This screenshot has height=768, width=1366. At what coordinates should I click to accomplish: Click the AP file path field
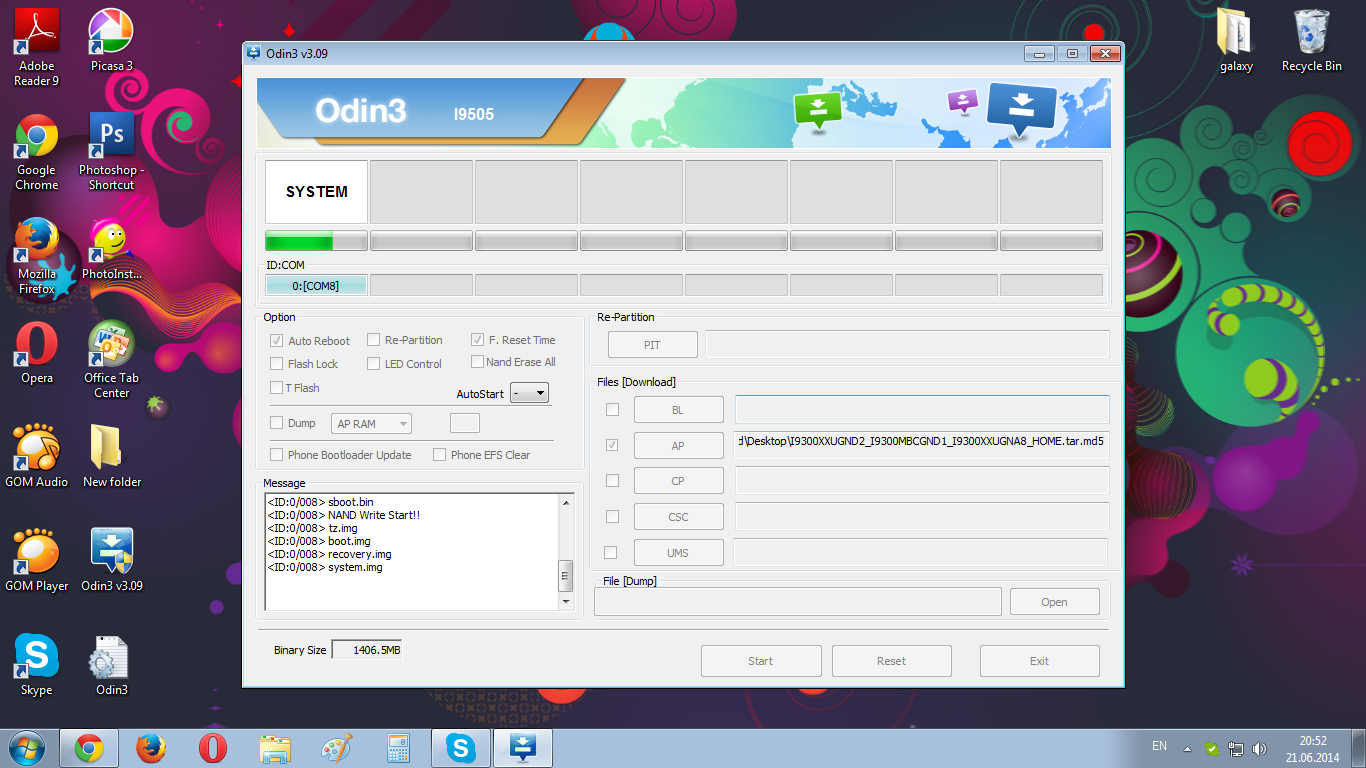922,445
